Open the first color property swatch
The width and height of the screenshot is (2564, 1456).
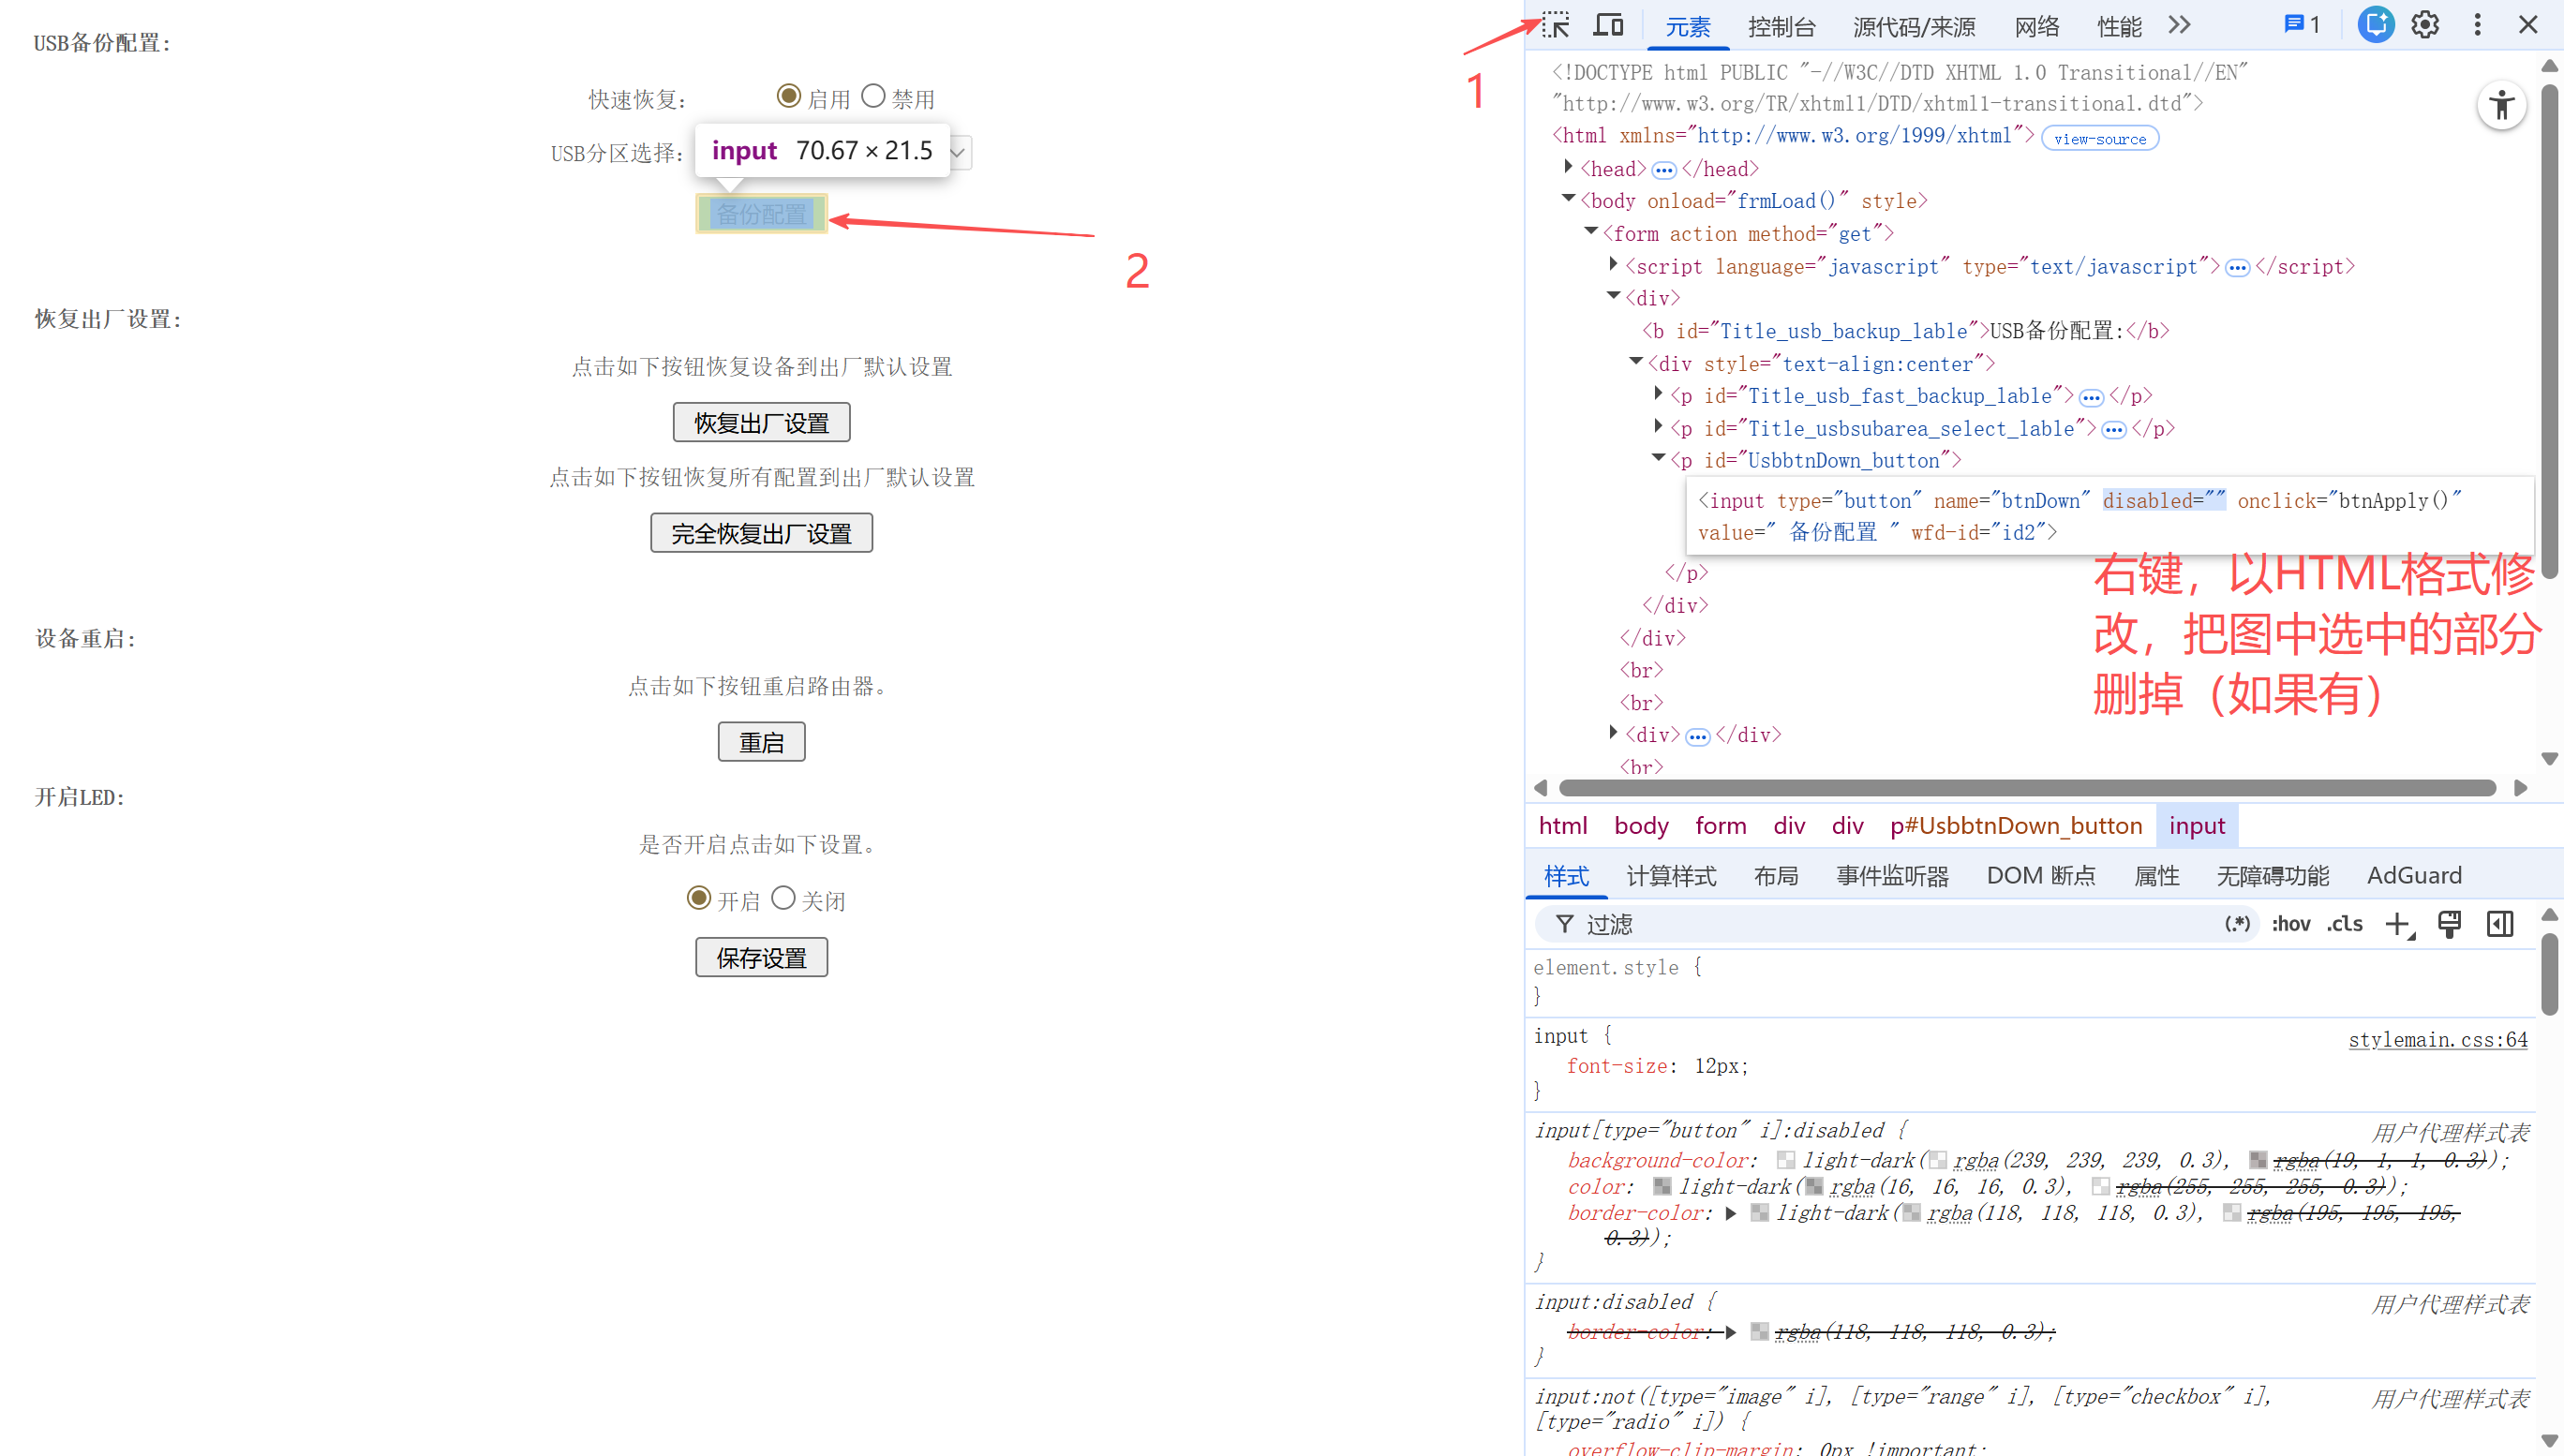[1662, 1187]
